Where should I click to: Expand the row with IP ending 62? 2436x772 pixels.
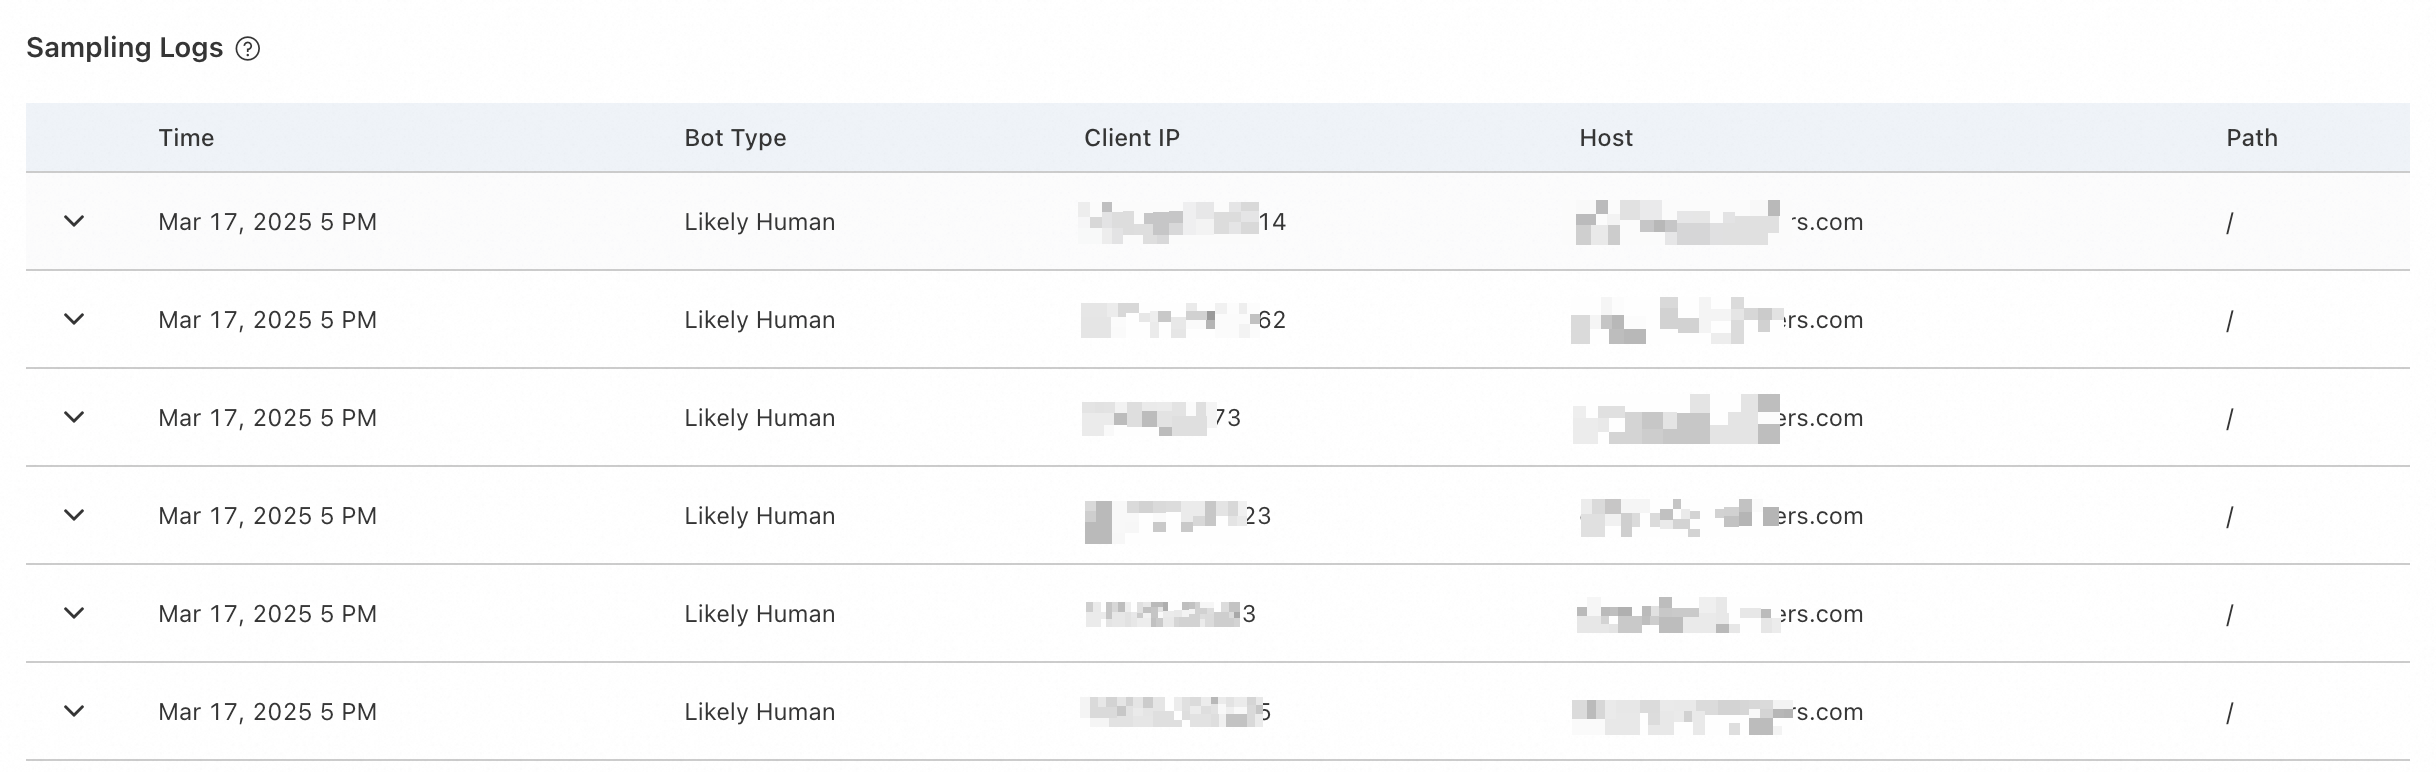[x=74, y=319]
